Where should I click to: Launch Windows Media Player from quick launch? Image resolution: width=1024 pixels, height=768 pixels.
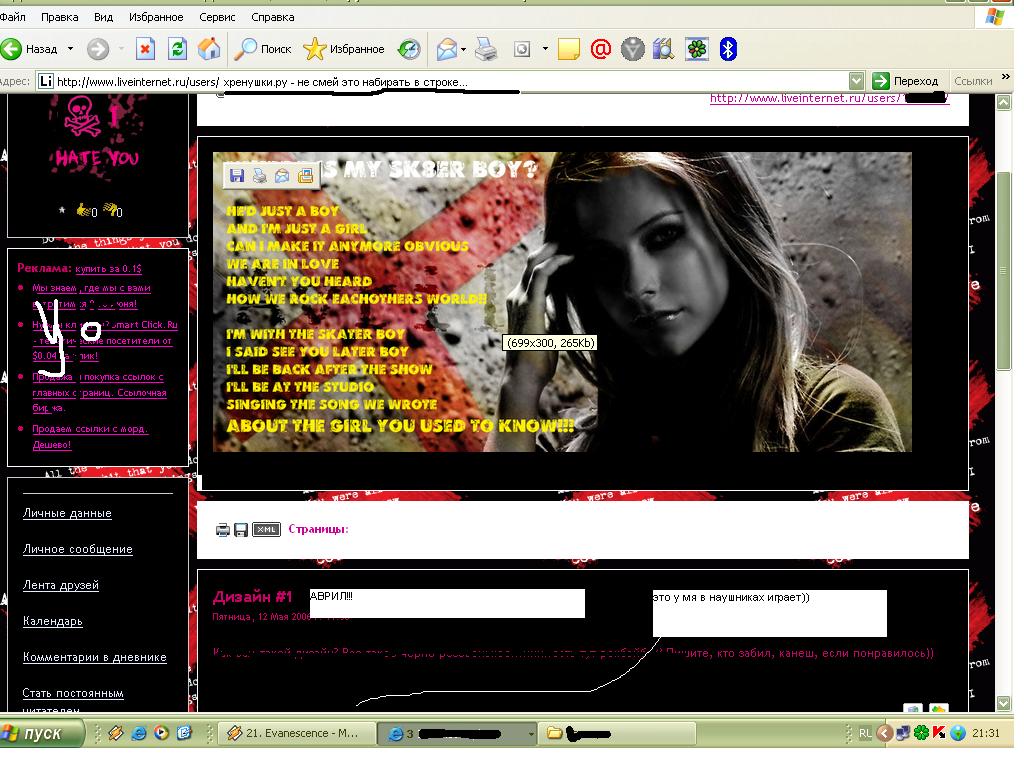pyautogui.click(x=161, y=733)
